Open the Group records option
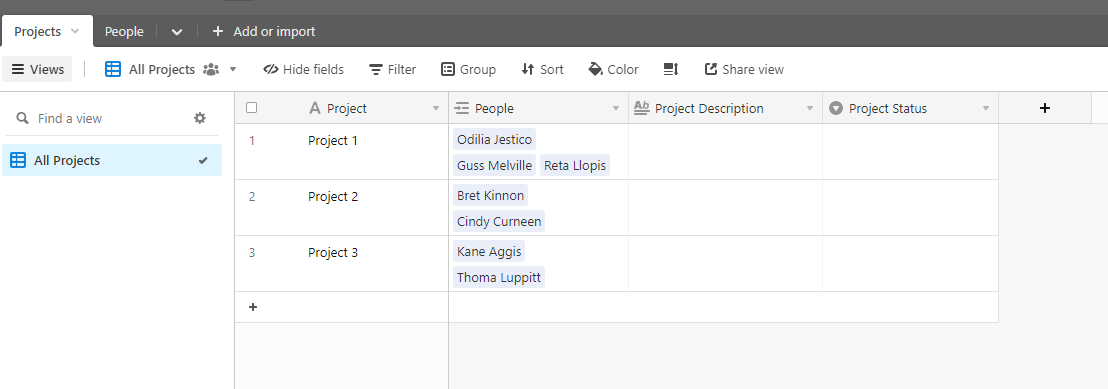The height and width of the screenshot is (389, 1108). click(x=468, y=69)
